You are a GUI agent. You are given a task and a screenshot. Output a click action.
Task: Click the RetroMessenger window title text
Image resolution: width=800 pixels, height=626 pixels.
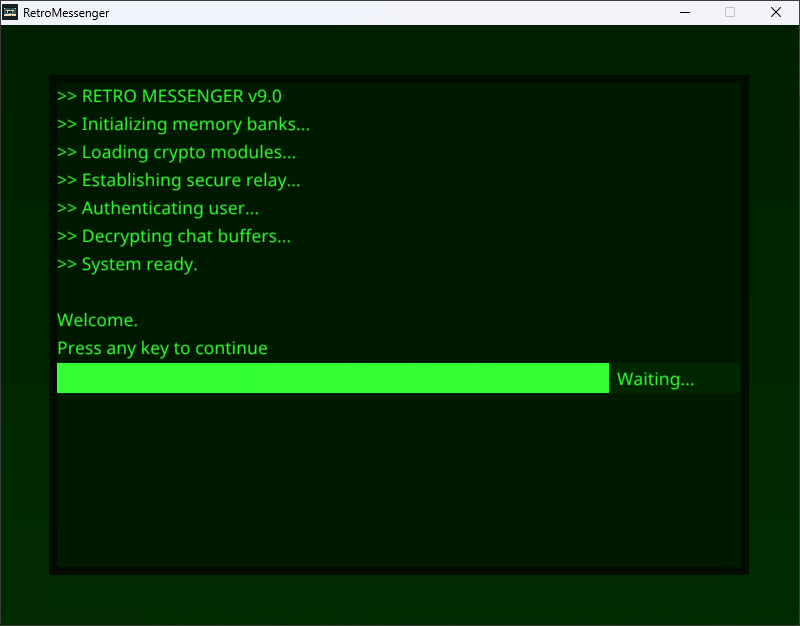click(66, 13)
